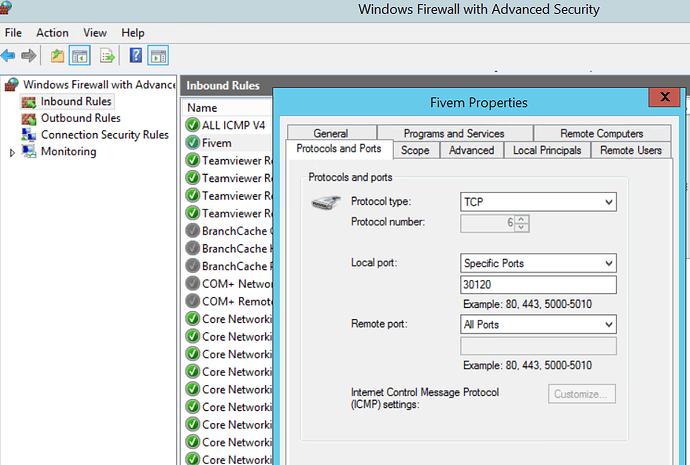
Task: Switch to Local Principals tab
Action: coord(547,150)
